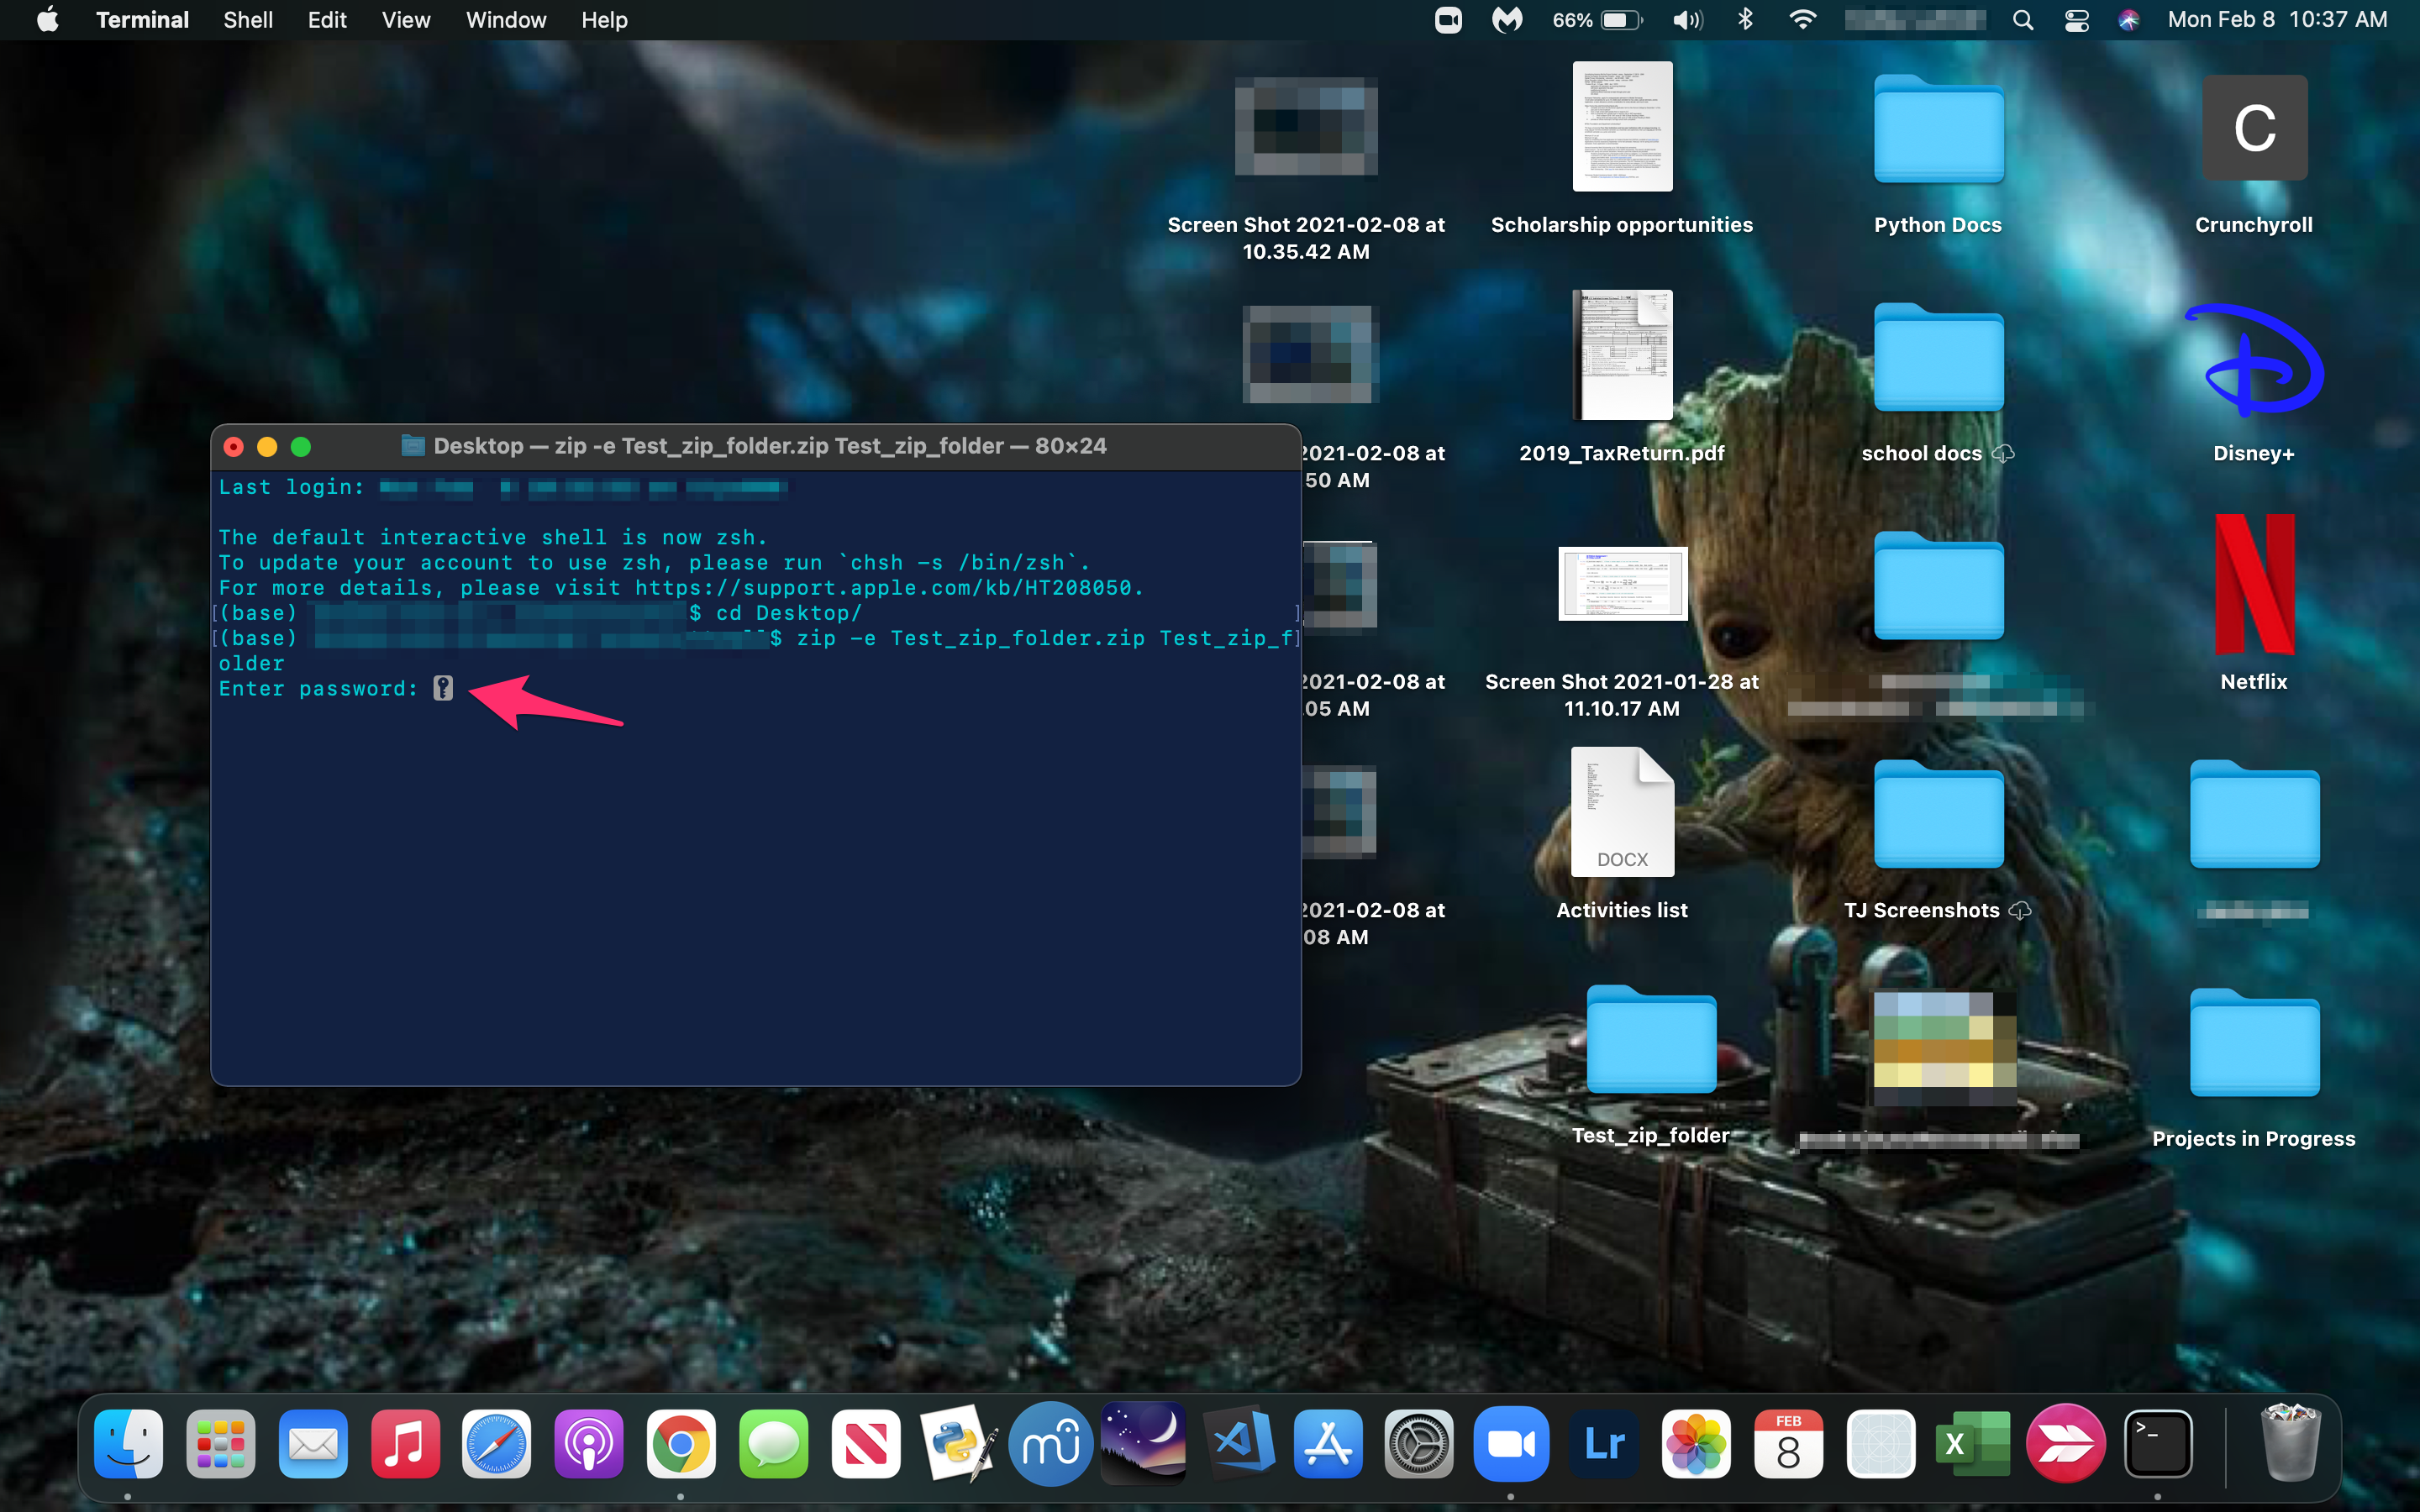The width and height of the screenshot is (2420, 1512).
Task: Open Chrome browser from dock
Action: pyautogui.click(x=681, y=1442)
